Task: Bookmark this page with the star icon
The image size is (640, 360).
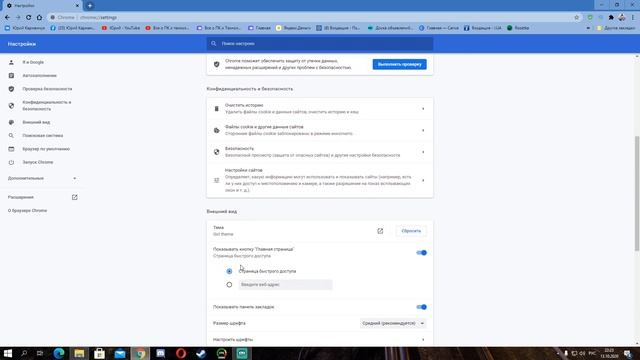Action: [577, 18]
